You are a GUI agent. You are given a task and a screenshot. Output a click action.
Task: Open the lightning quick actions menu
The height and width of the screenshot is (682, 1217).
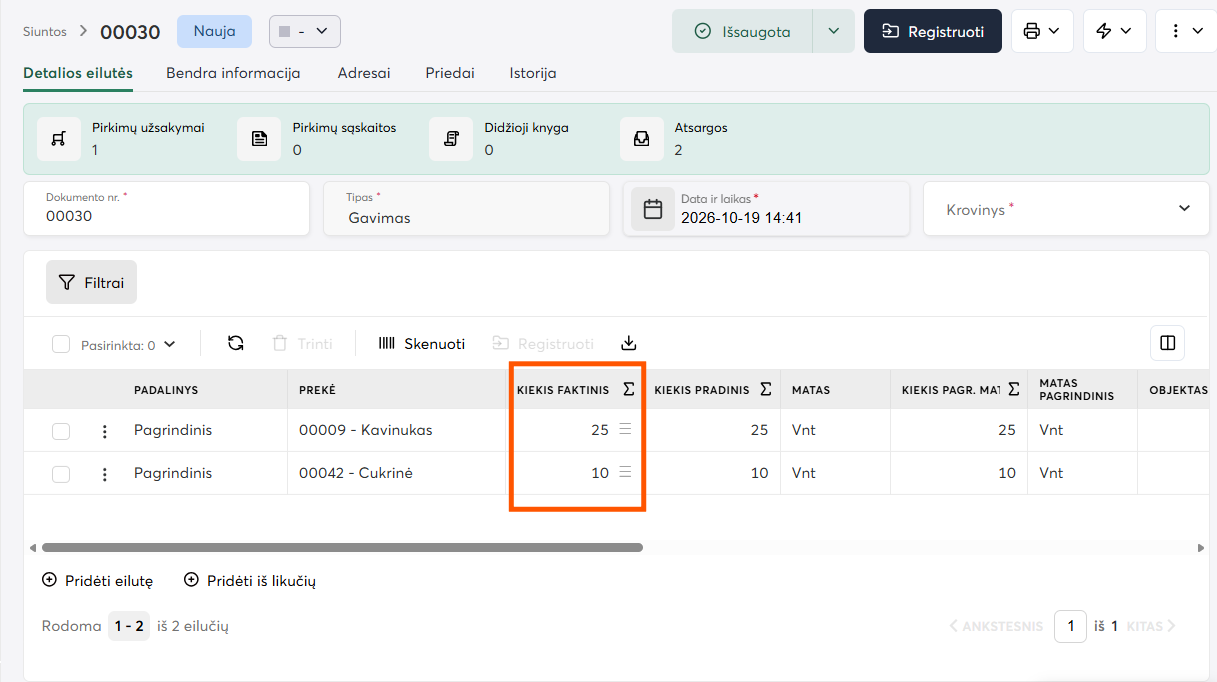[1114, 31]
